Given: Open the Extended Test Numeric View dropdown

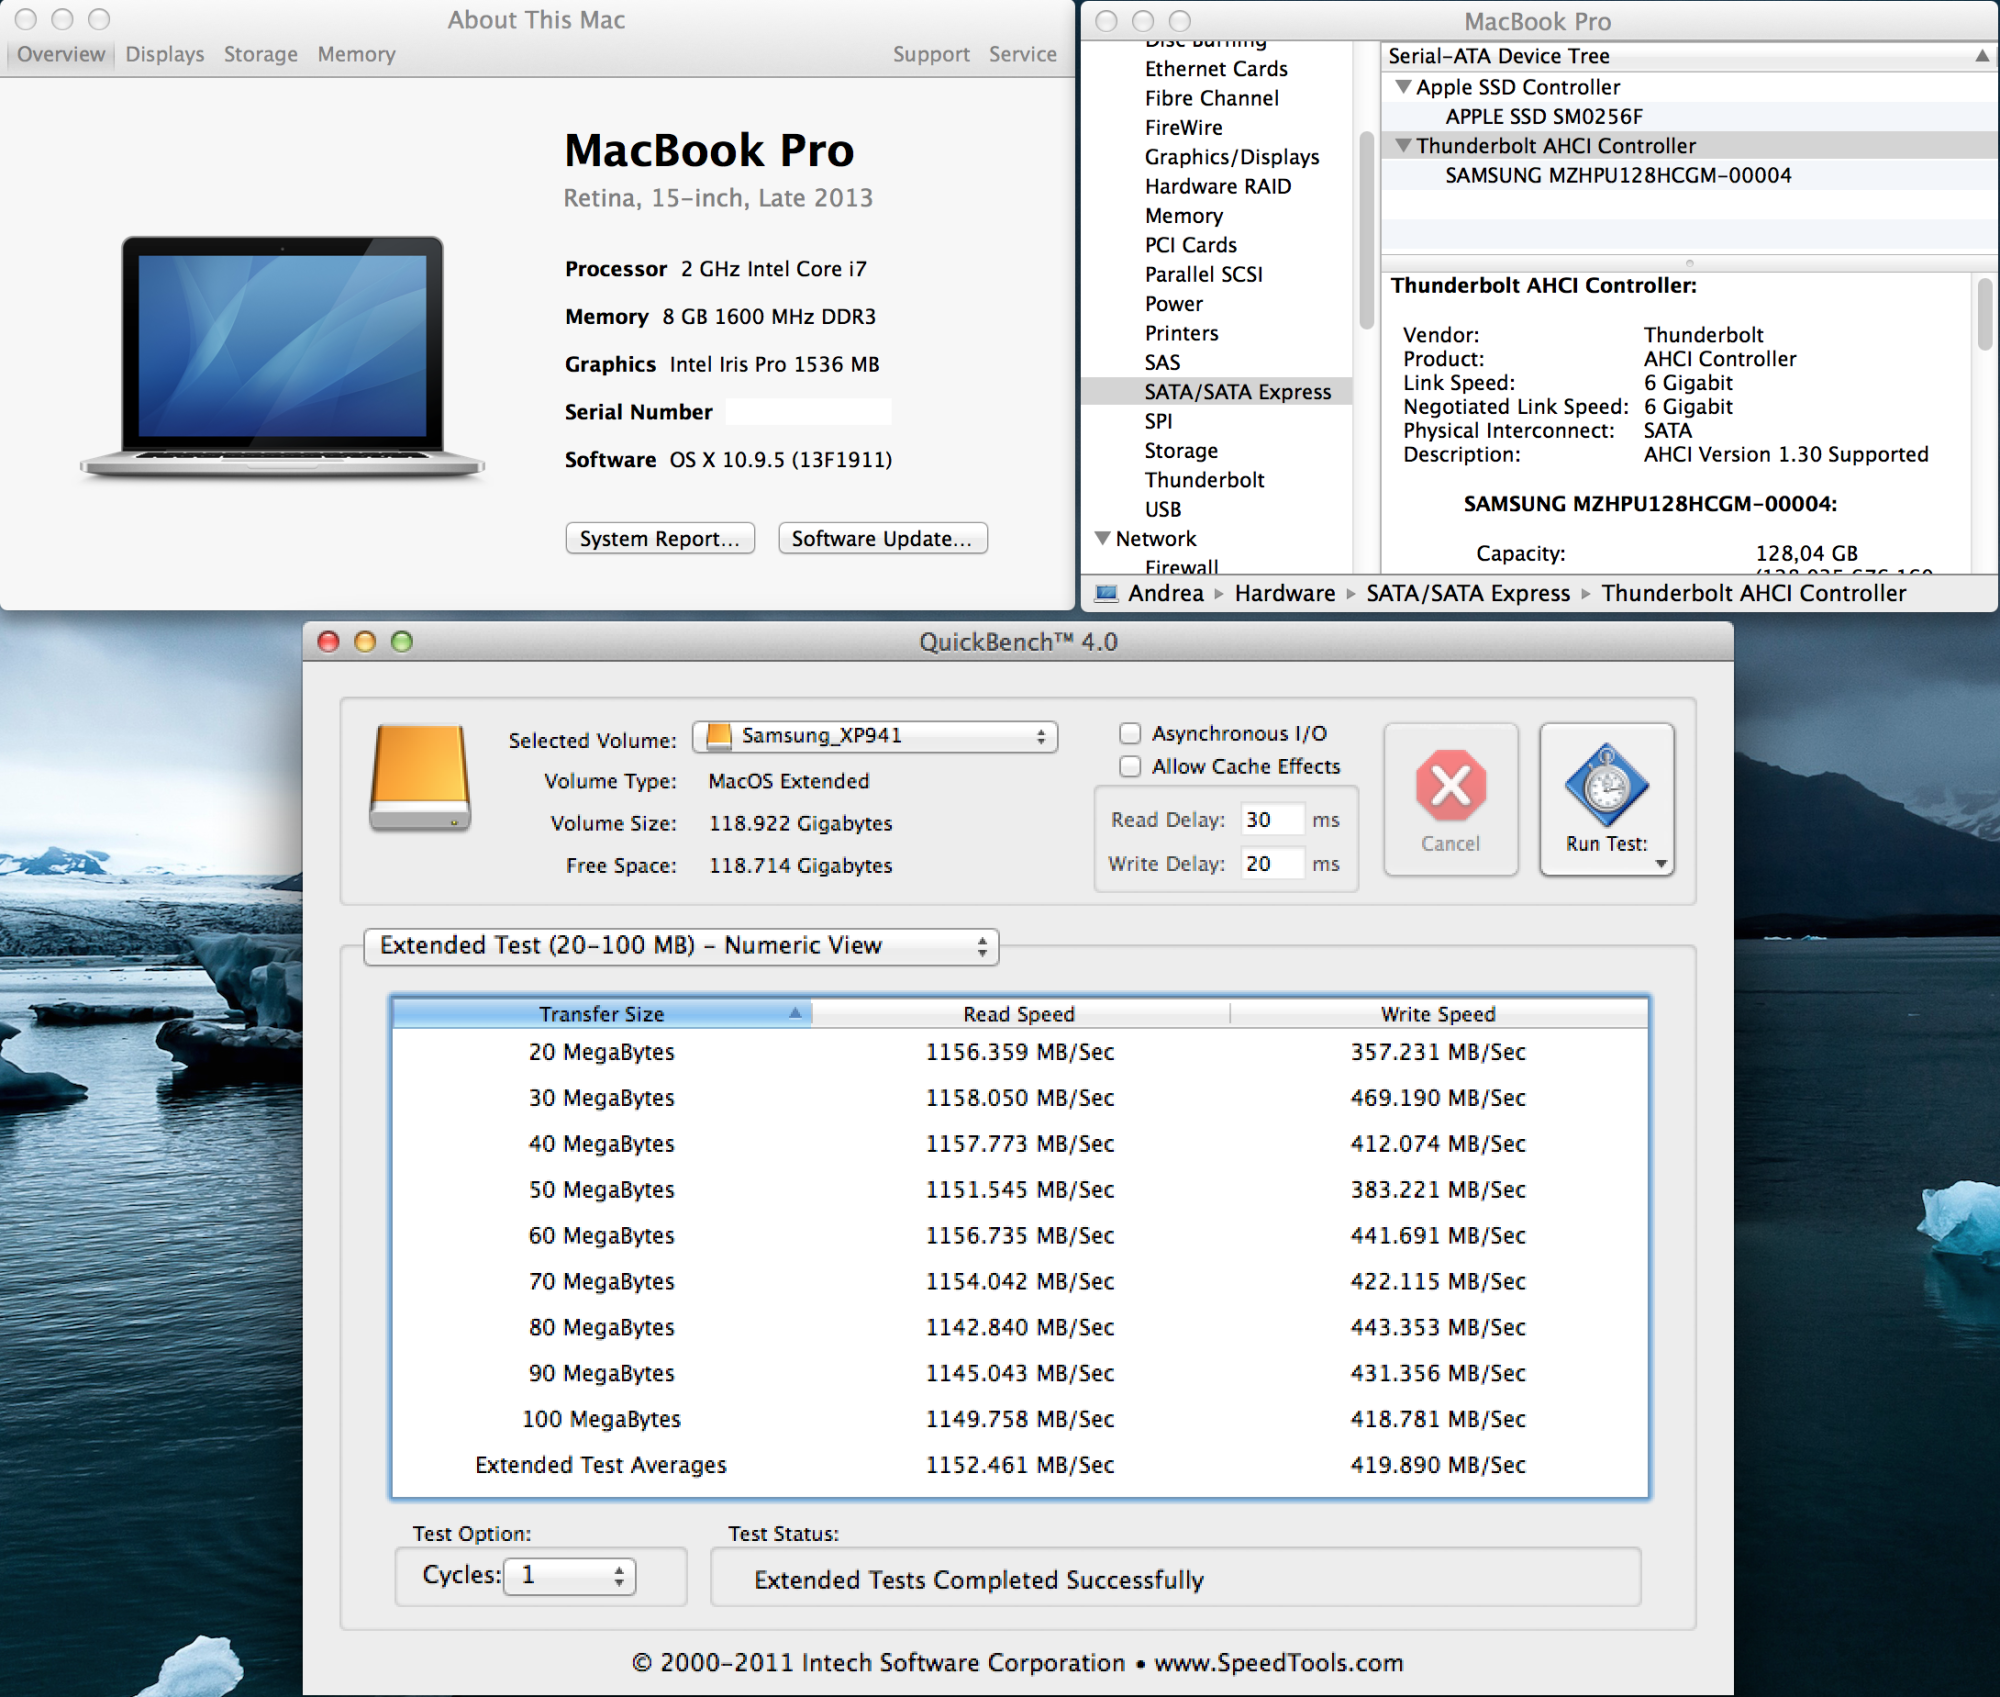Looking at the screenshot, I should point(681,946).
